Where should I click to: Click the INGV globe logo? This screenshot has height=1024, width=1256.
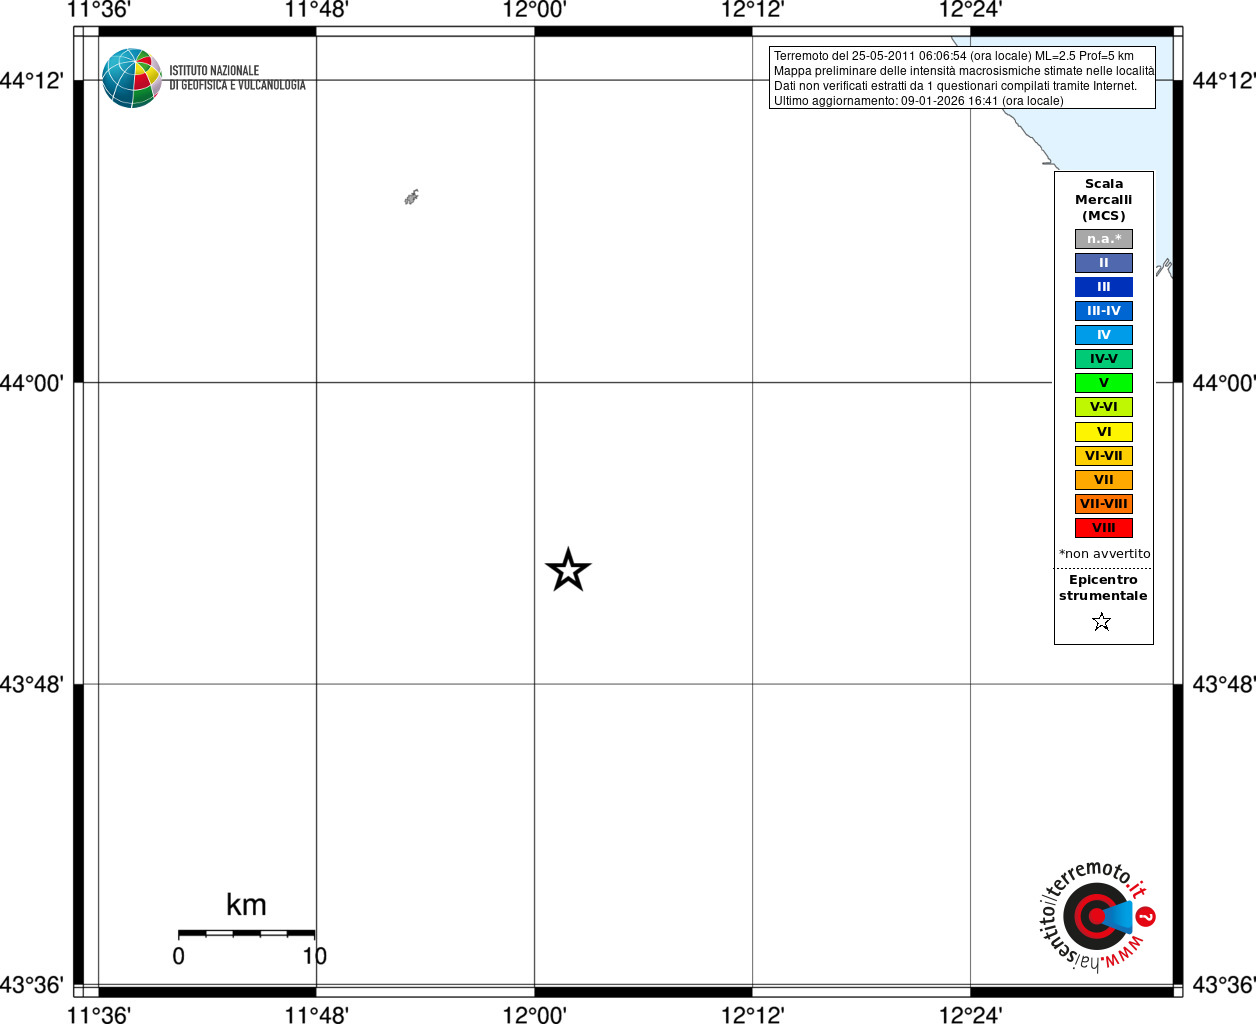(132, 78)
